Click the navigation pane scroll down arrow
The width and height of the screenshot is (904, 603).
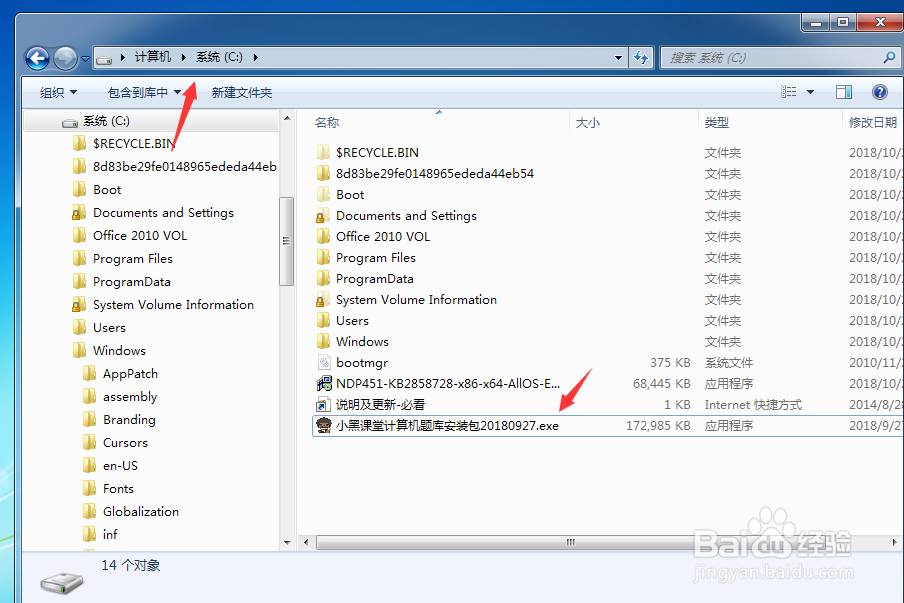tap(287, 542)
